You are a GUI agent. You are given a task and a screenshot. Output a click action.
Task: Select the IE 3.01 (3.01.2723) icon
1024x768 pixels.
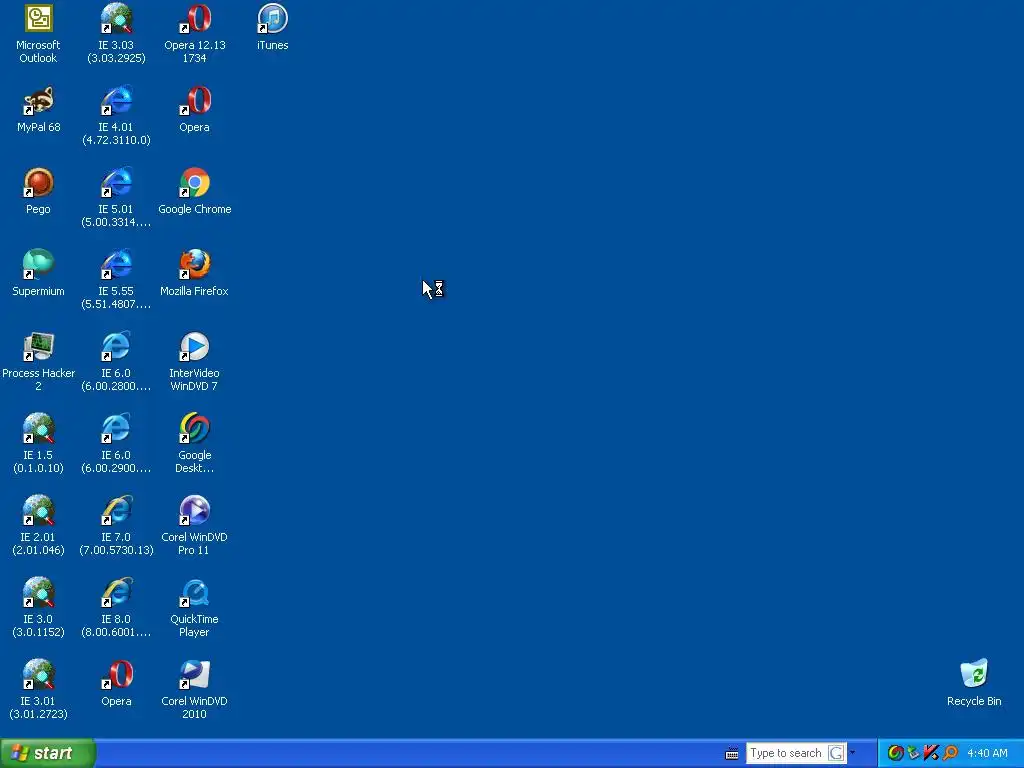click(38, 675)
